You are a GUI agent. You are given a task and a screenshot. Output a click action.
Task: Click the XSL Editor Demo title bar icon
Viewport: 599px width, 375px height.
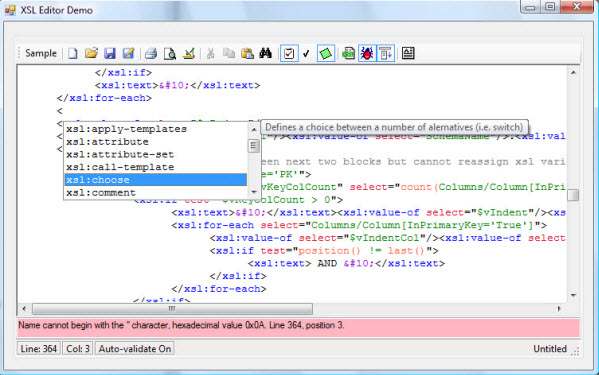[10, 10]
